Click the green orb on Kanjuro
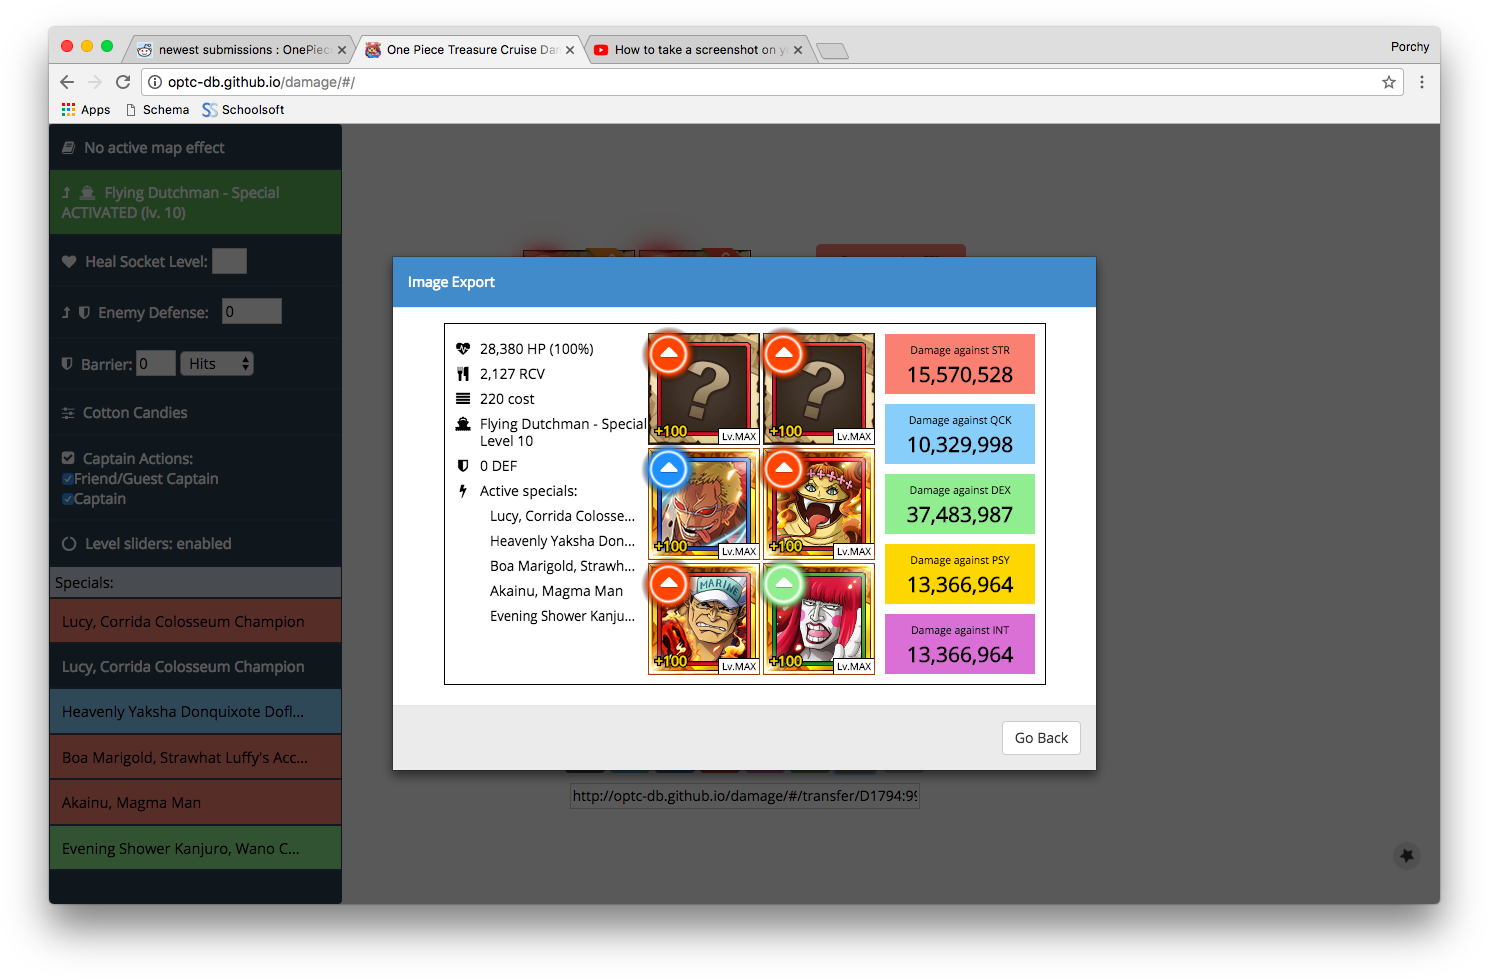The height and width of the screenshot is (978, 1488). [x=784, y=584]
